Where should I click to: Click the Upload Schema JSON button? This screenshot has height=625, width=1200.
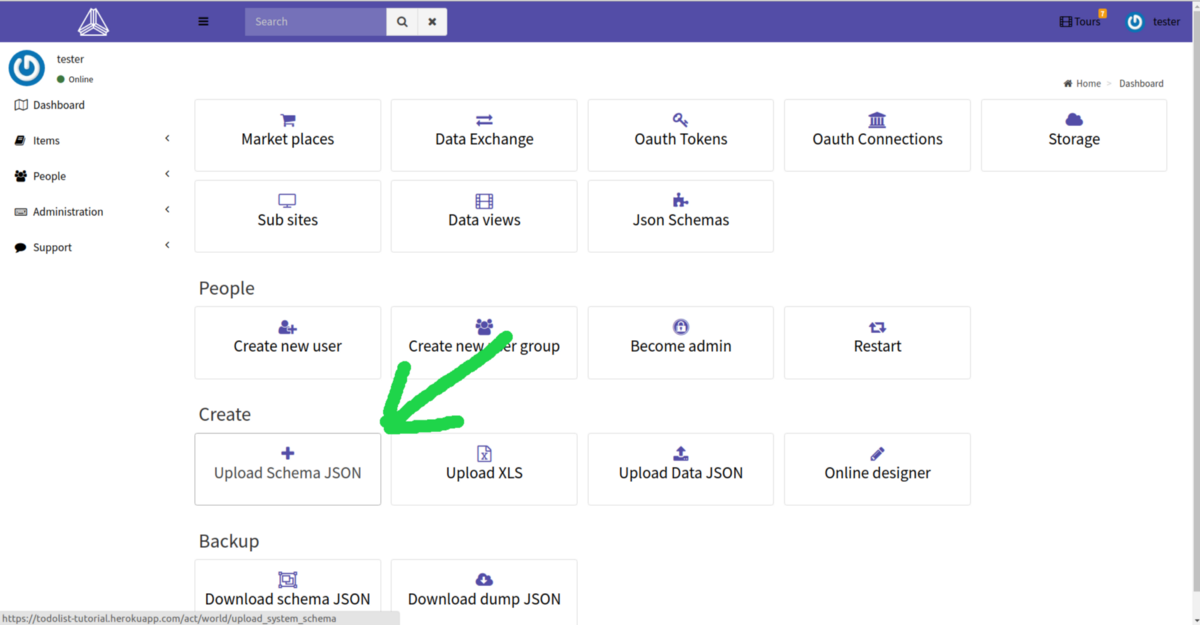pos(288,469)
